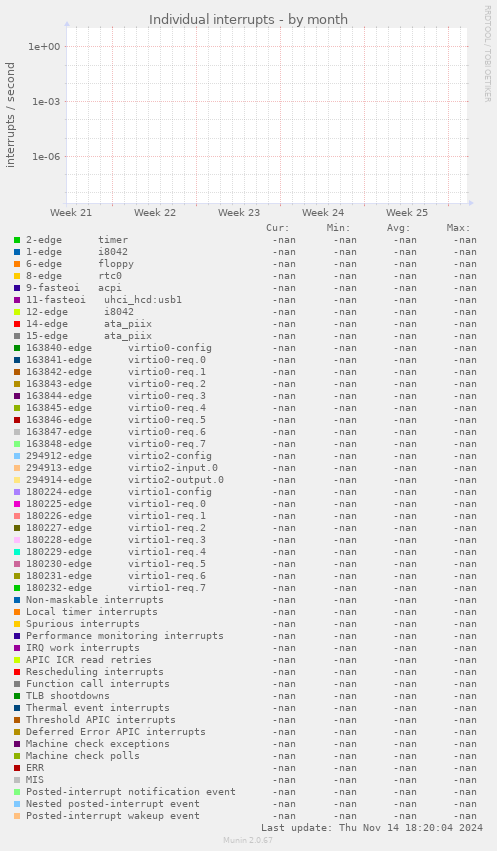
Task: Click the orange swatch for 6-edge floppy
Action: click(17, 264)
